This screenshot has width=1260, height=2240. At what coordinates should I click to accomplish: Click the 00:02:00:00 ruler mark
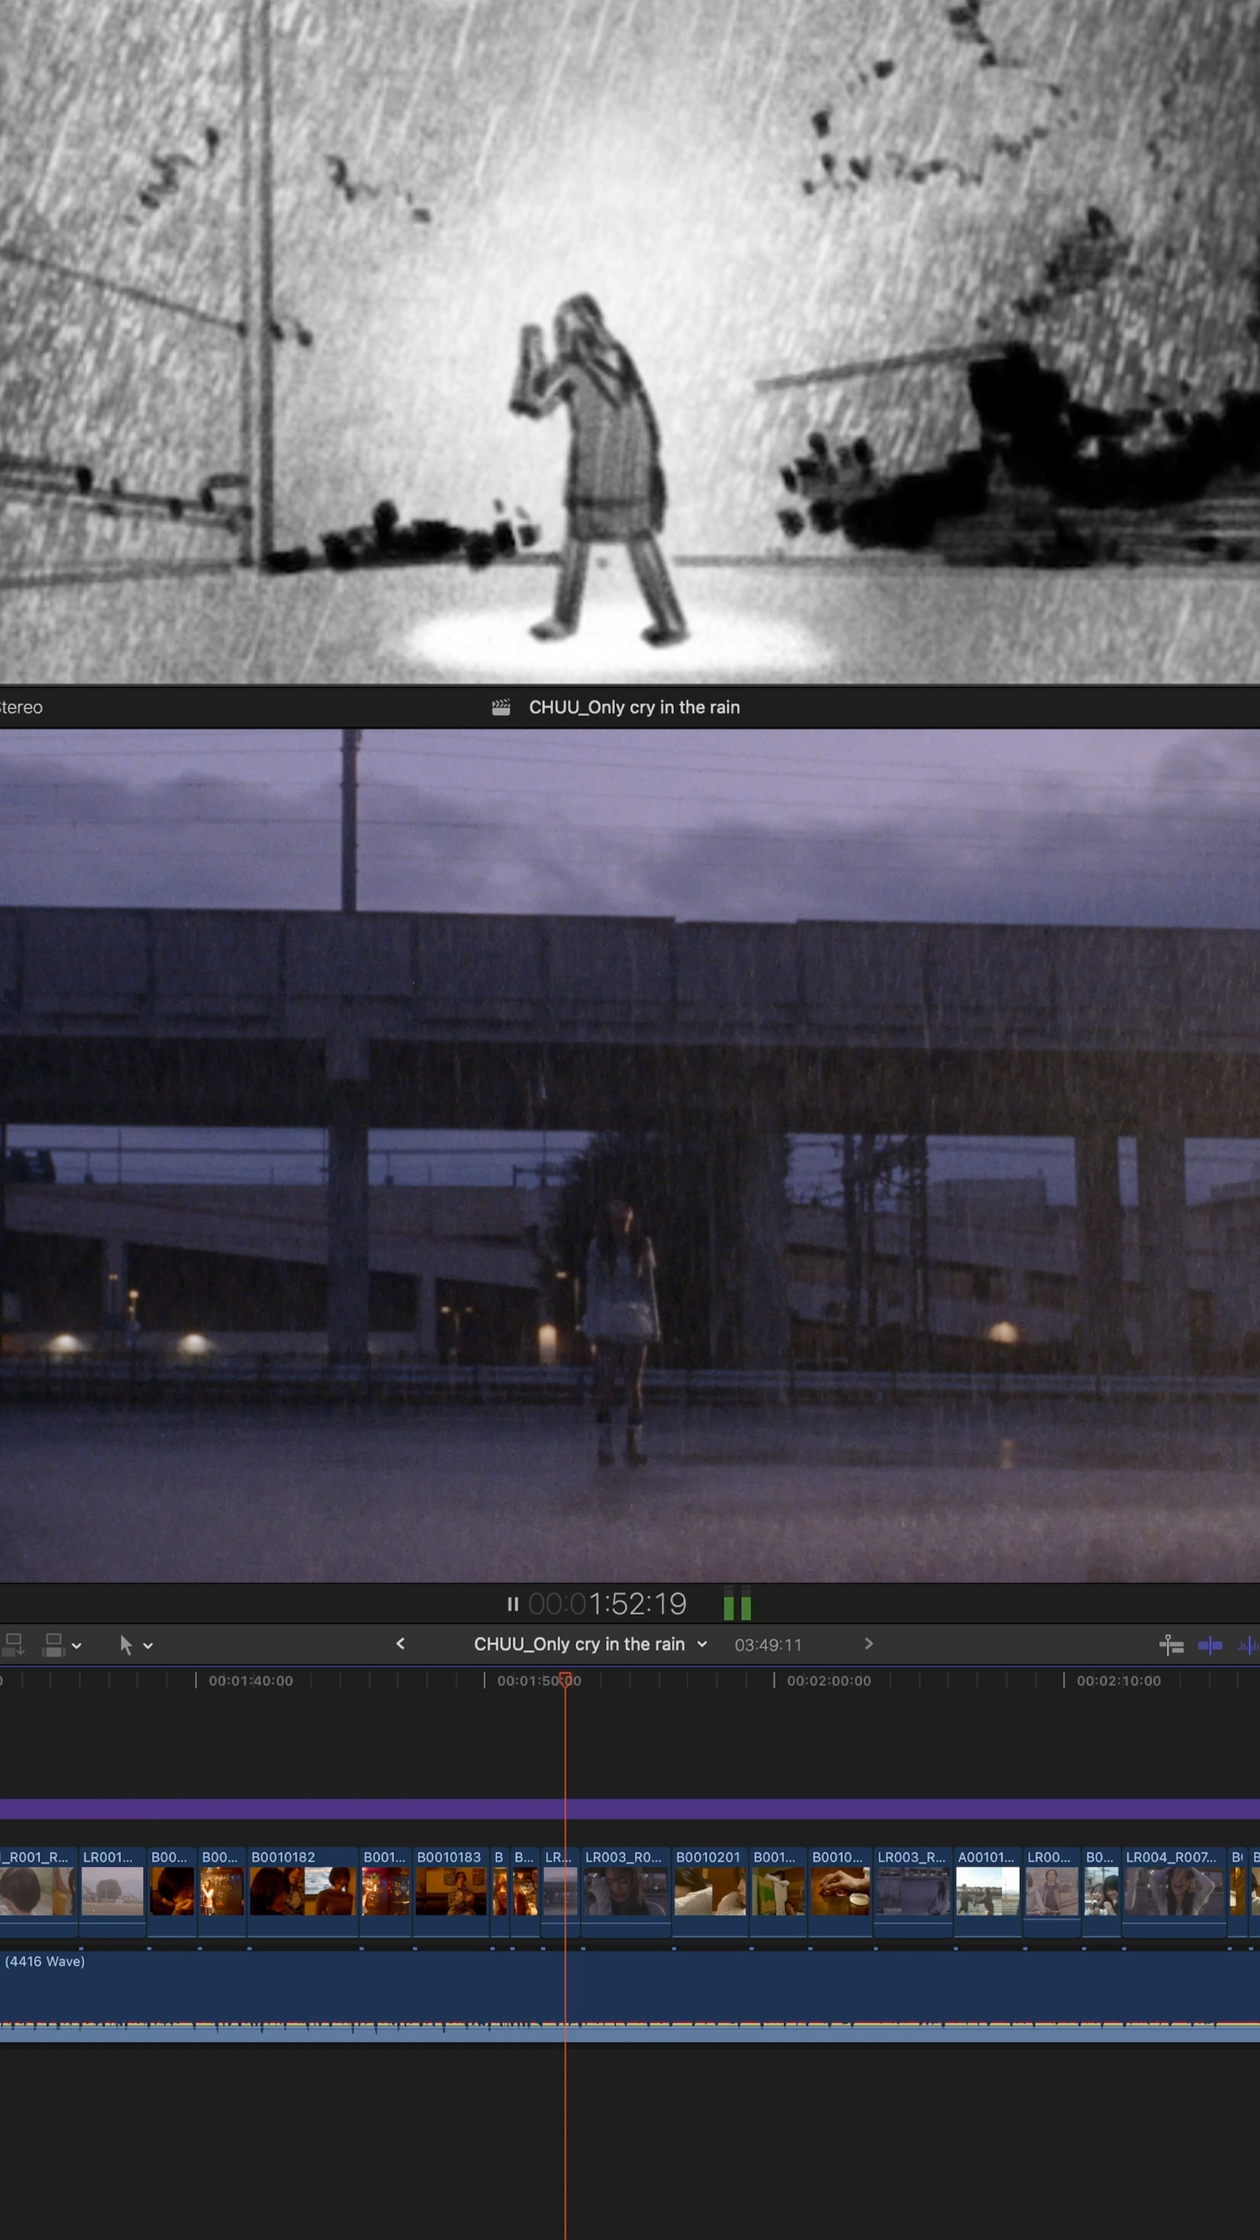[828, 1681]
